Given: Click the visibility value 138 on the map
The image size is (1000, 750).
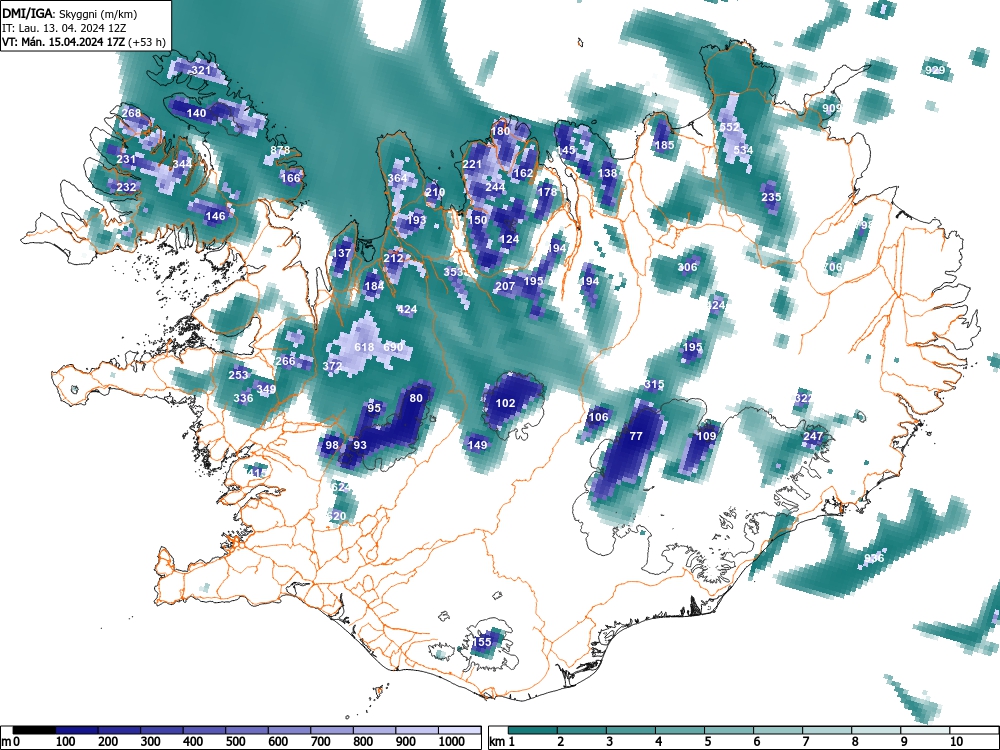Looking at the screenshot, I should (x=608, y=173).
